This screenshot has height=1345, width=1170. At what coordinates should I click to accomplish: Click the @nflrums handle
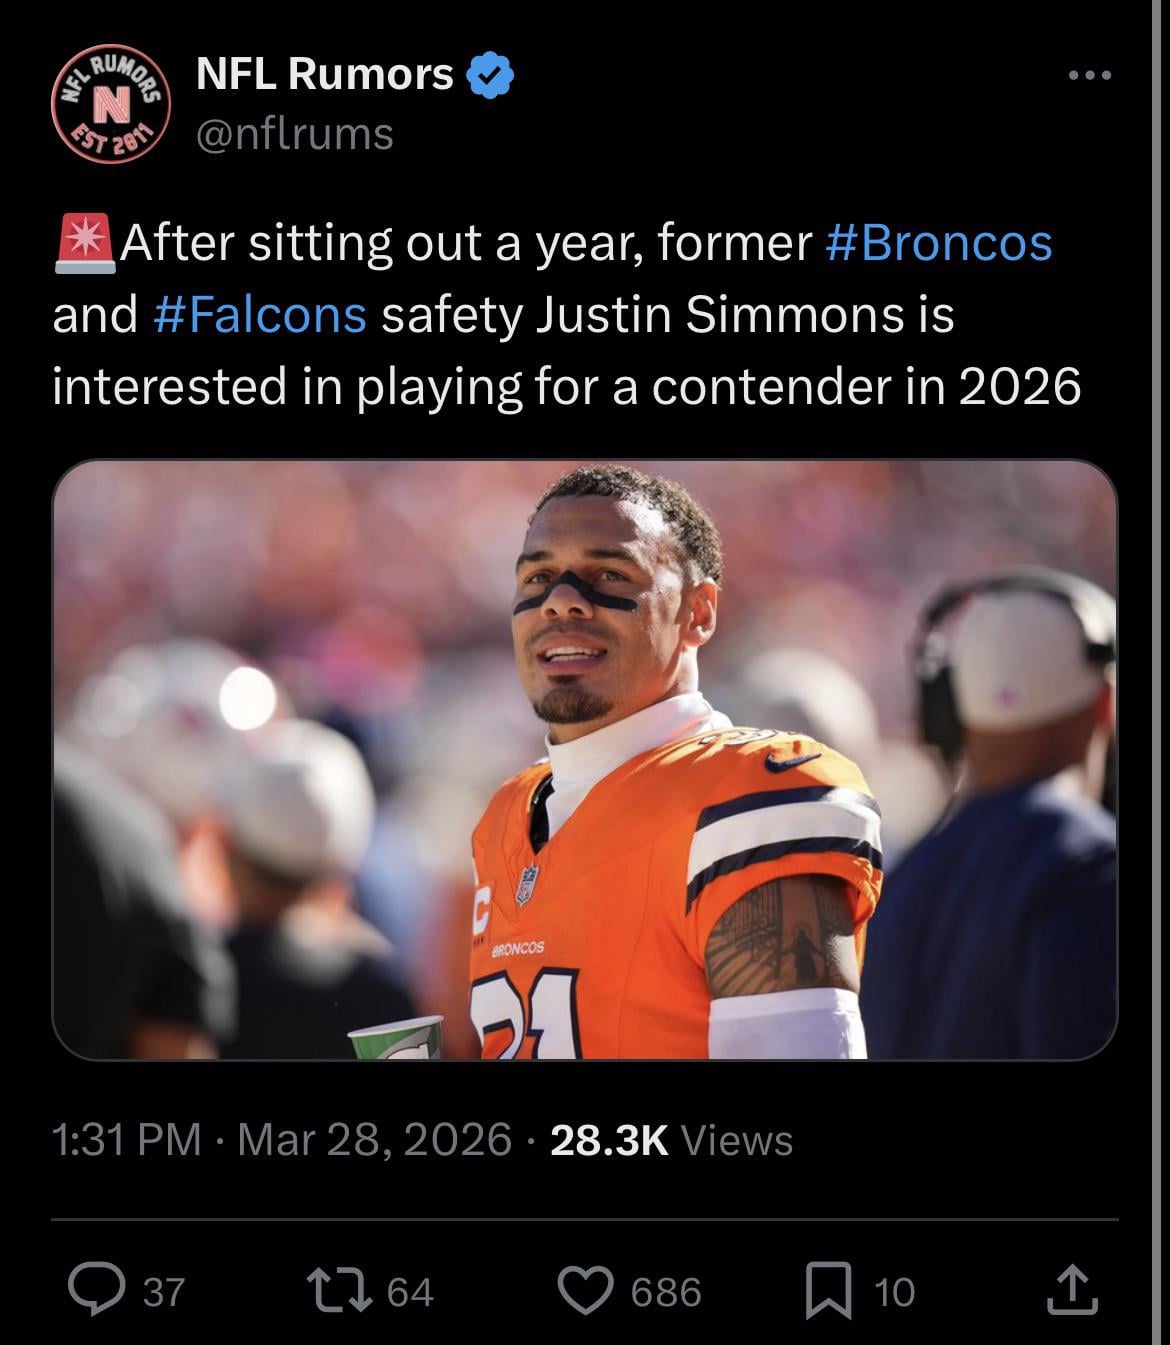pos(295,134)
